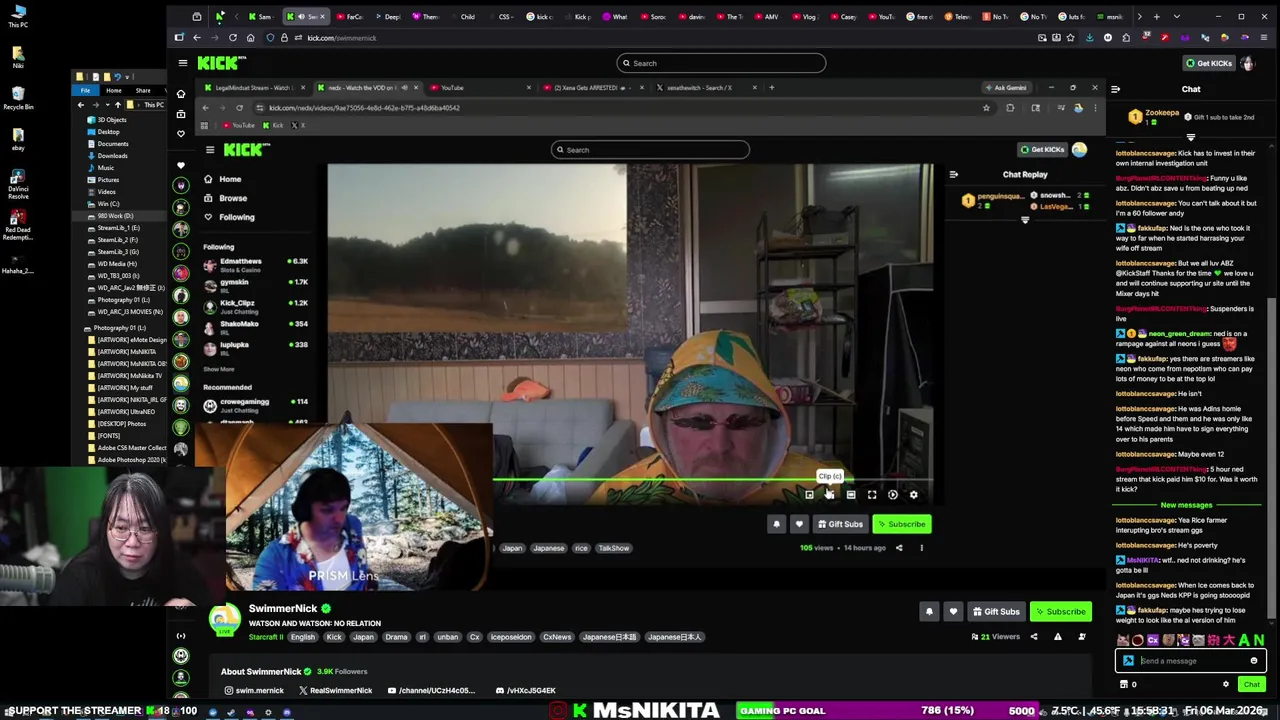Open inner Kick hamburger sidebar menu
The image size is (1280, 720).
tap(210, 150)
